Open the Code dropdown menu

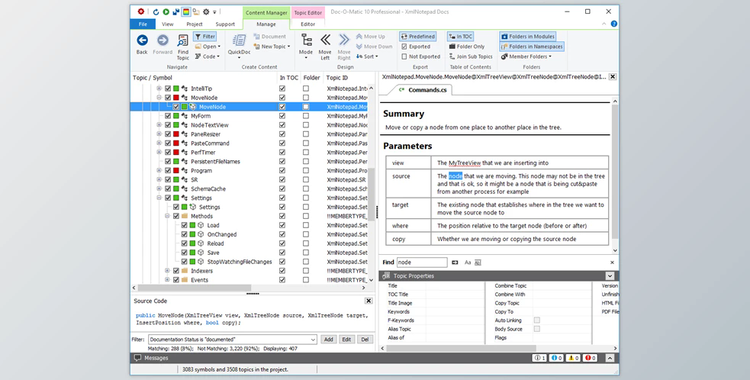208,56
